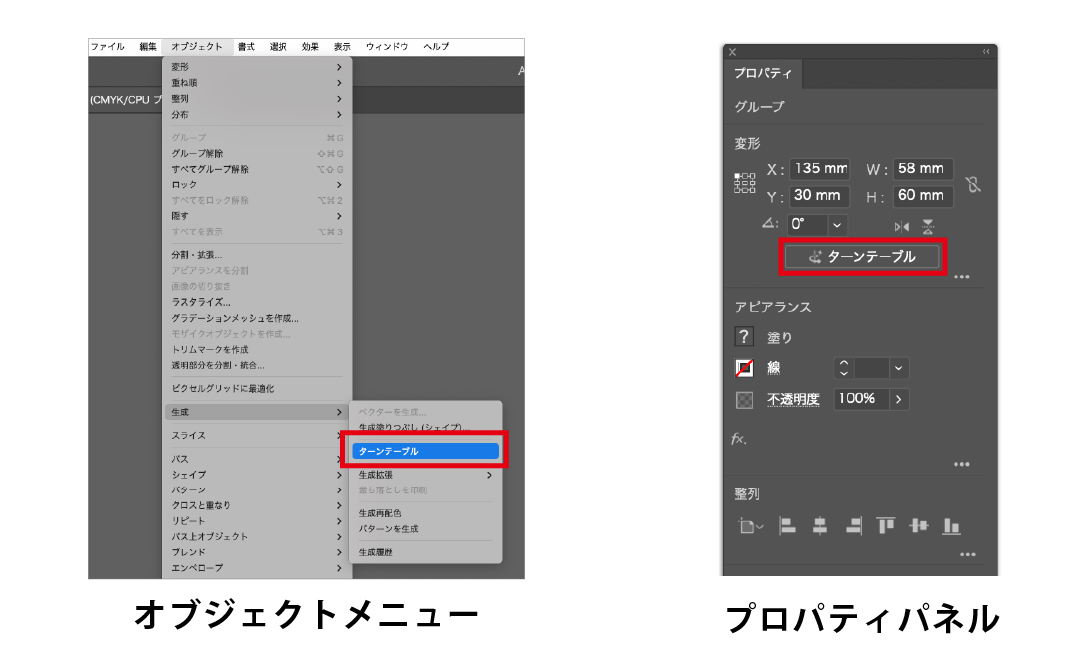
Task: Click the flip vertical icon
Action: tap(928, 226)
